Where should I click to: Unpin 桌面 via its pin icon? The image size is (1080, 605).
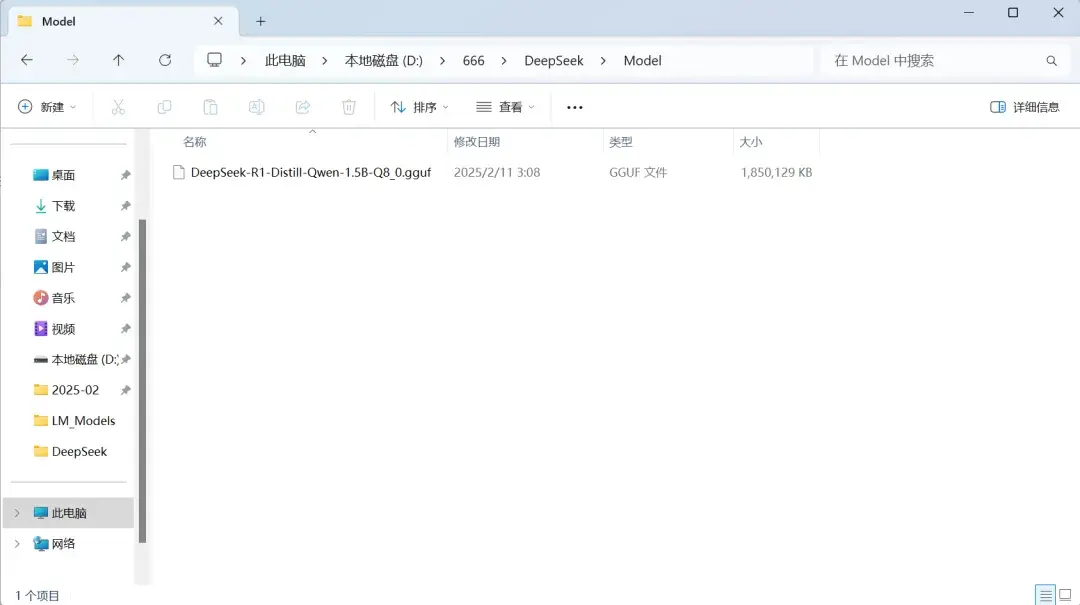pyautogui.click(x=125, y=175)
